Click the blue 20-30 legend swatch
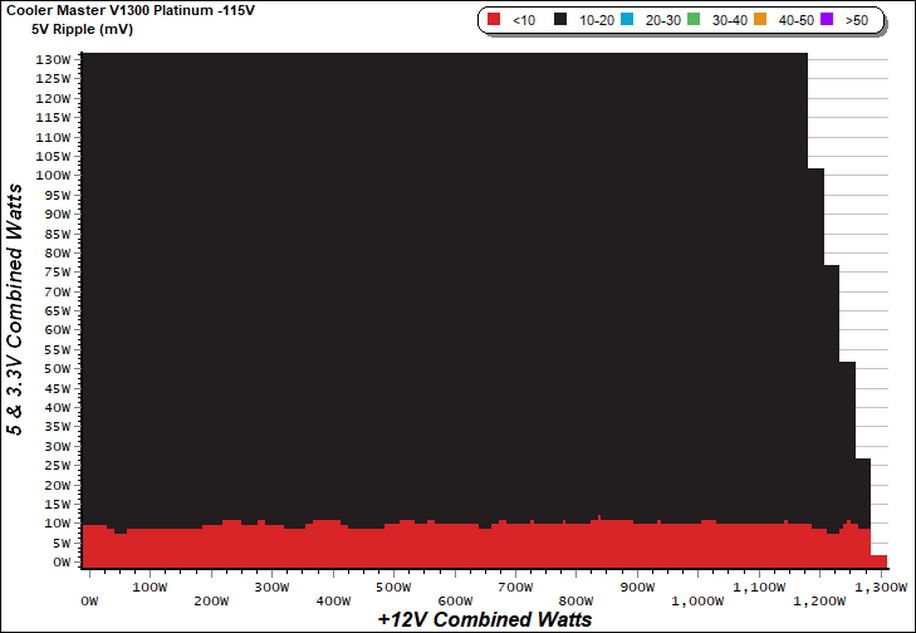This screenshot has width=916, height=633. pyautogui.click(x=627, y=19)
